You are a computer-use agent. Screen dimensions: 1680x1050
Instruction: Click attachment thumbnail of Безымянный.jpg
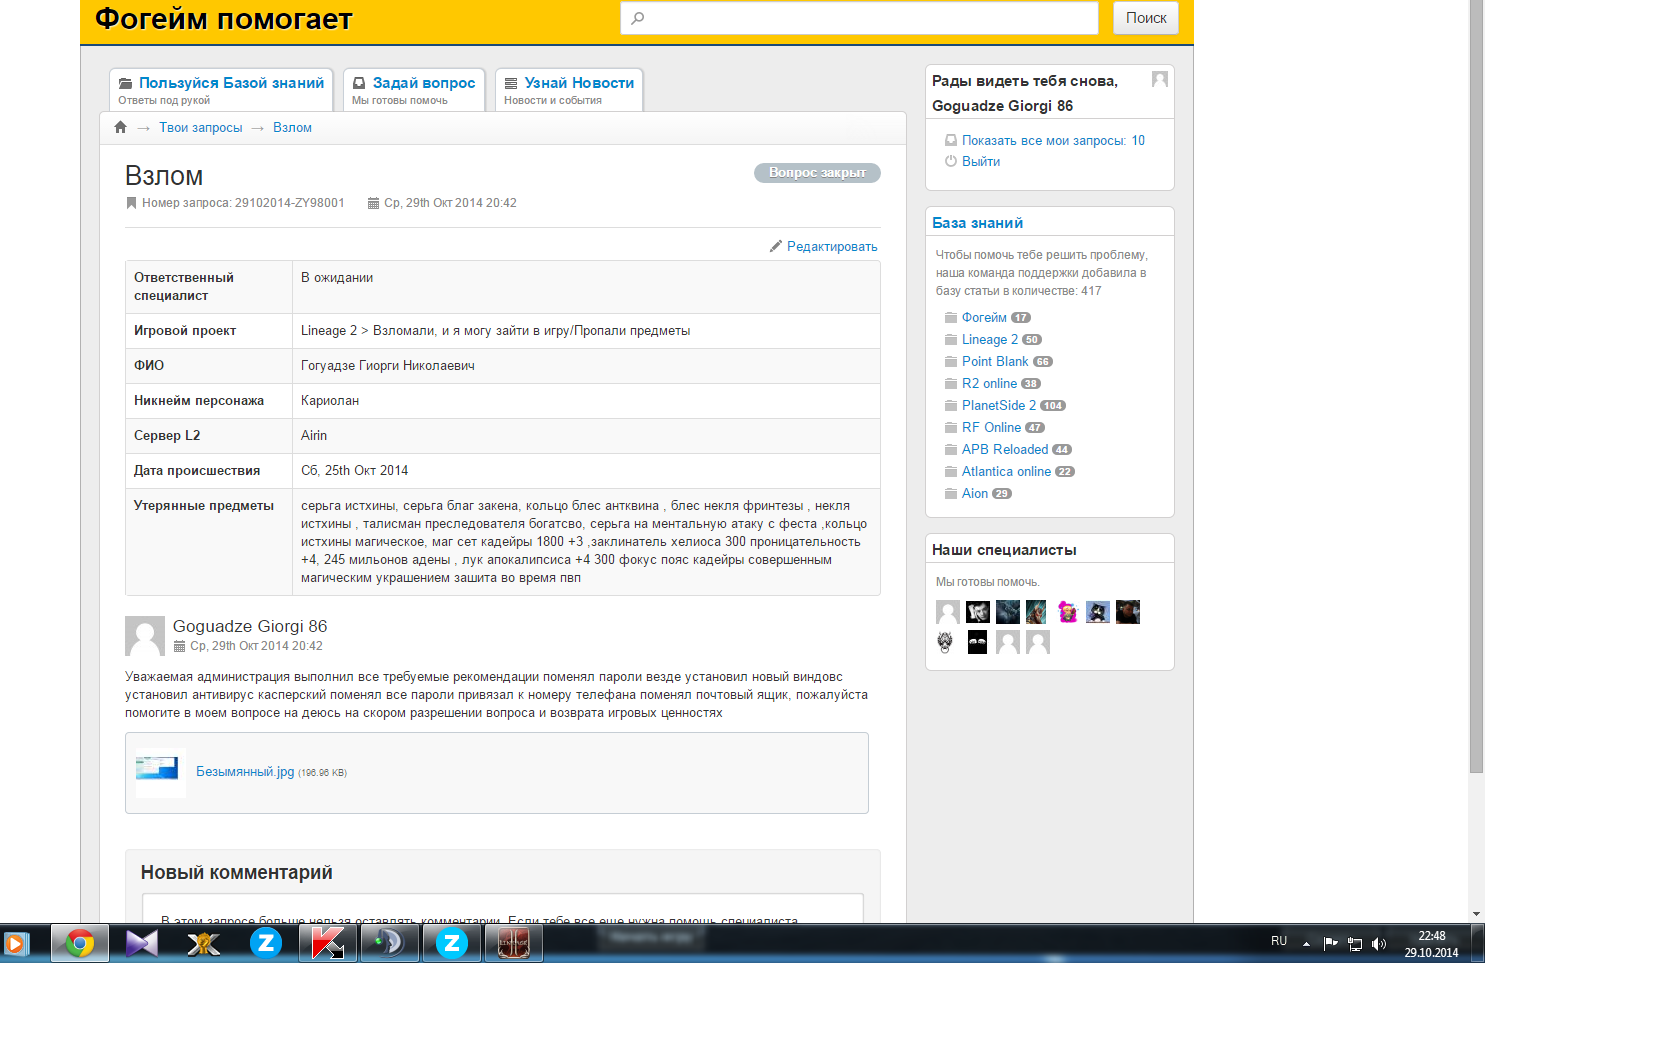coord(161,773)
